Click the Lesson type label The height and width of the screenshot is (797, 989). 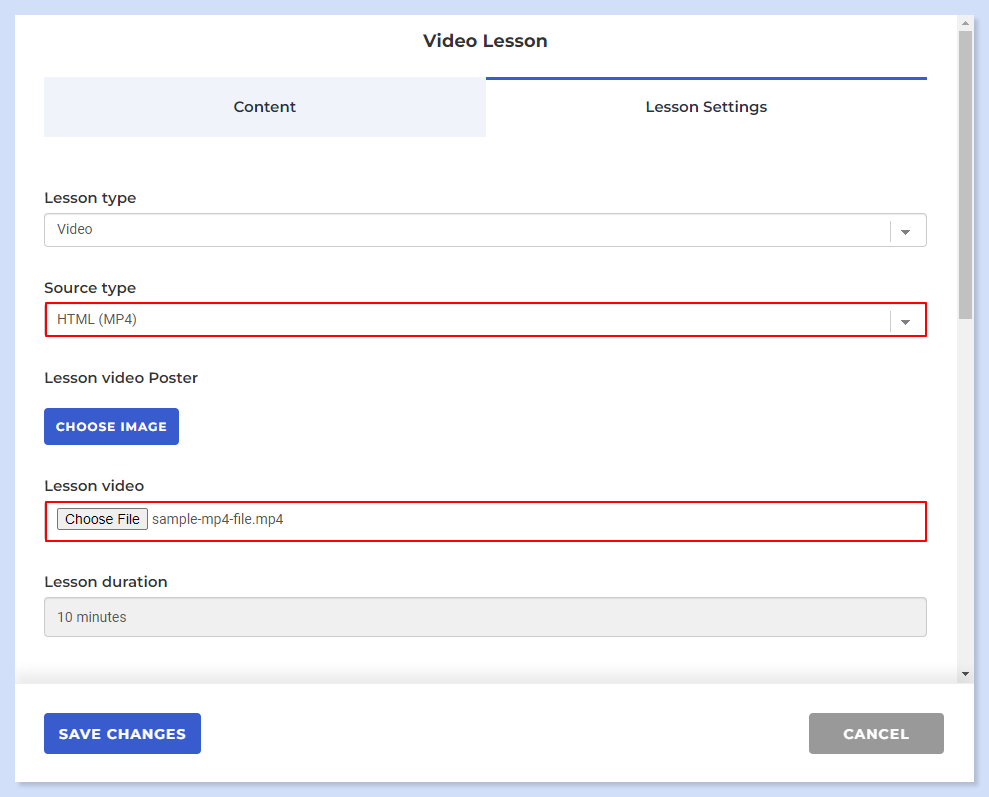pos(90,198)
